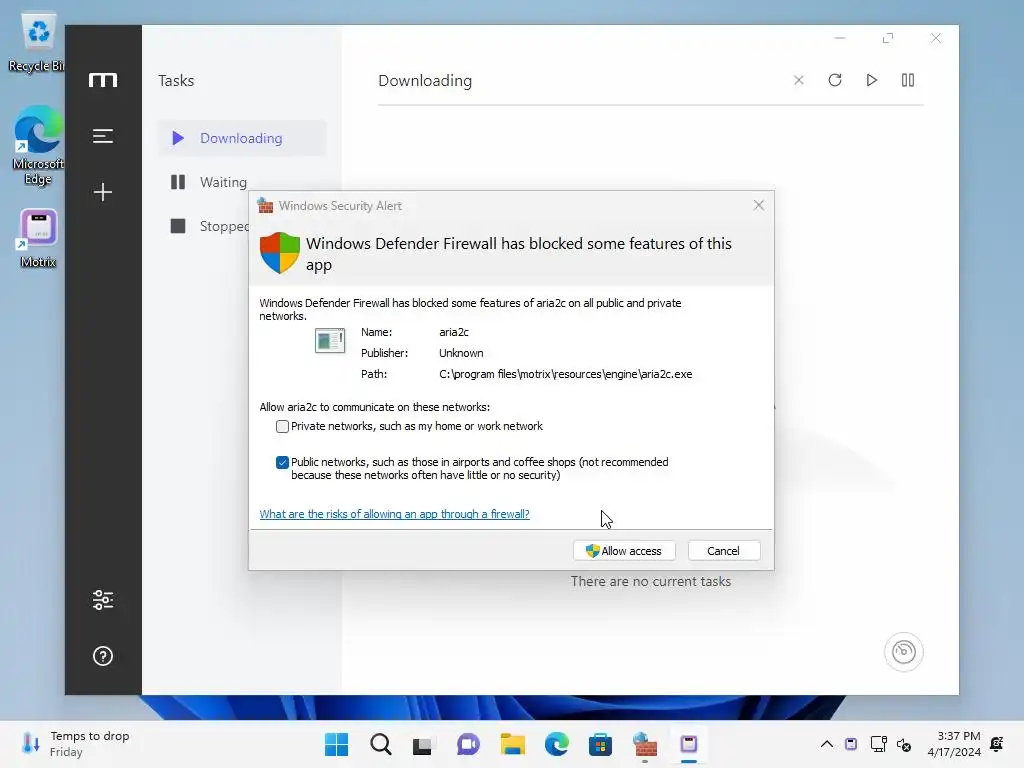1024x768 pixels.
Task: Select the Motrix desktop shortcut
Action: [x=38, y=238]
